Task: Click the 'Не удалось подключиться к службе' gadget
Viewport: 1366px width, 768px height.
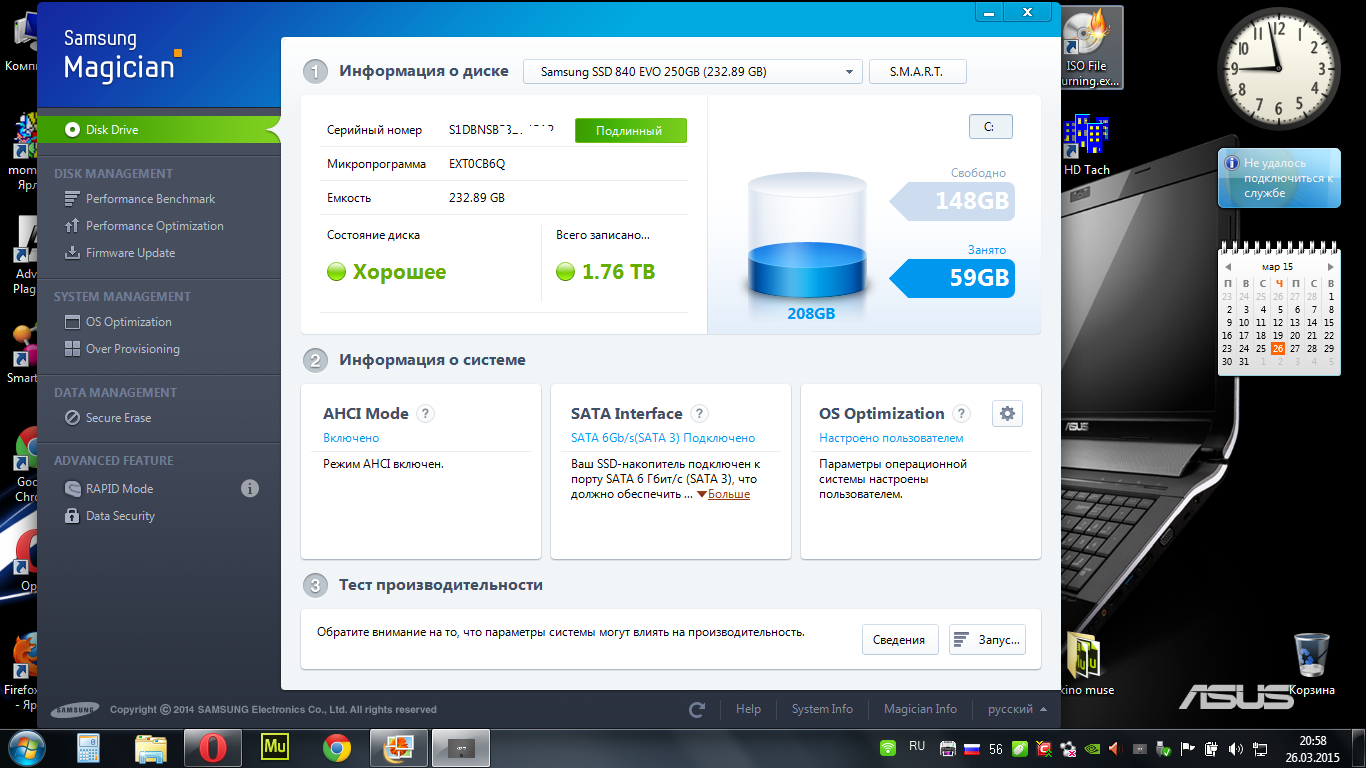Action: [x=1279, y=178]
